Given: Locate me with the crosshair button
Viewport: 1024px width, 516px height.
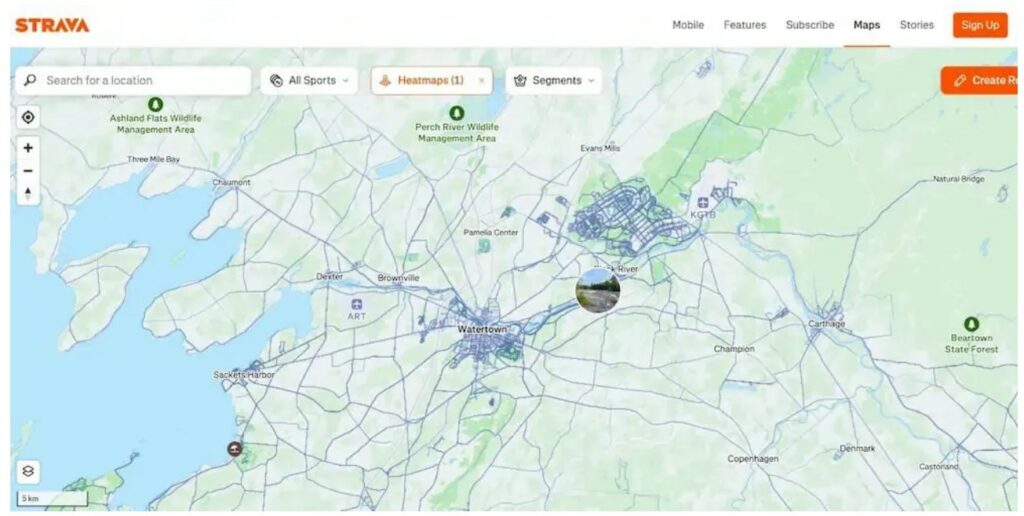Looking at the screenshot, I should pos(28,118).
